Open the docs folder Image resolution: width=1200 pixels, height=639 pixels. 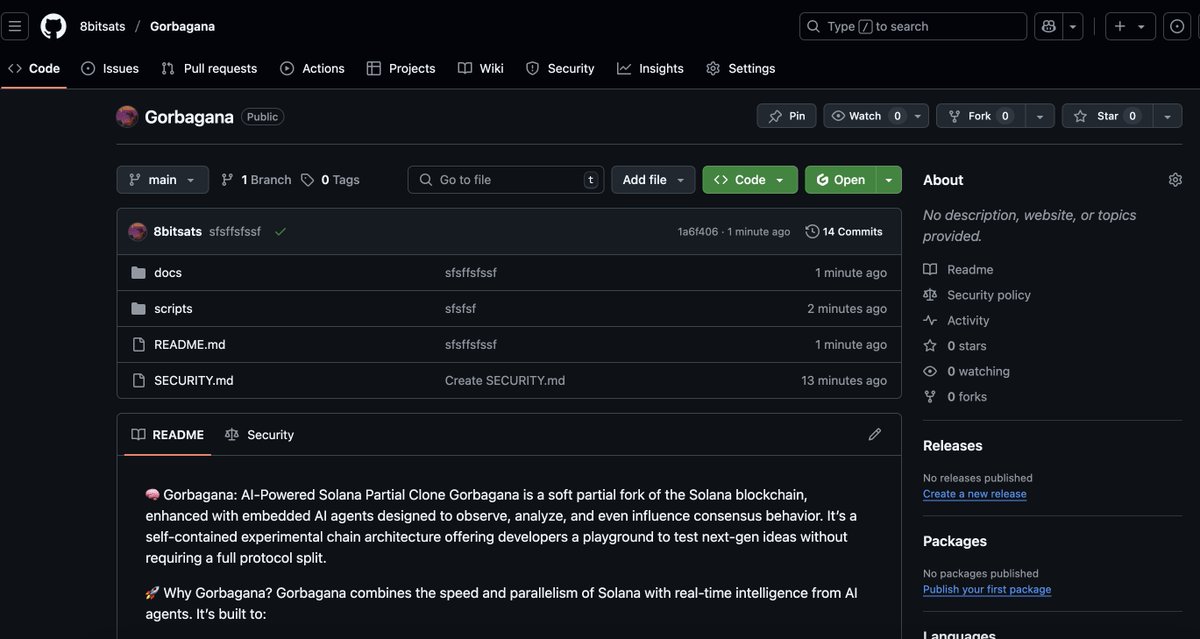[x=168, y=273]
